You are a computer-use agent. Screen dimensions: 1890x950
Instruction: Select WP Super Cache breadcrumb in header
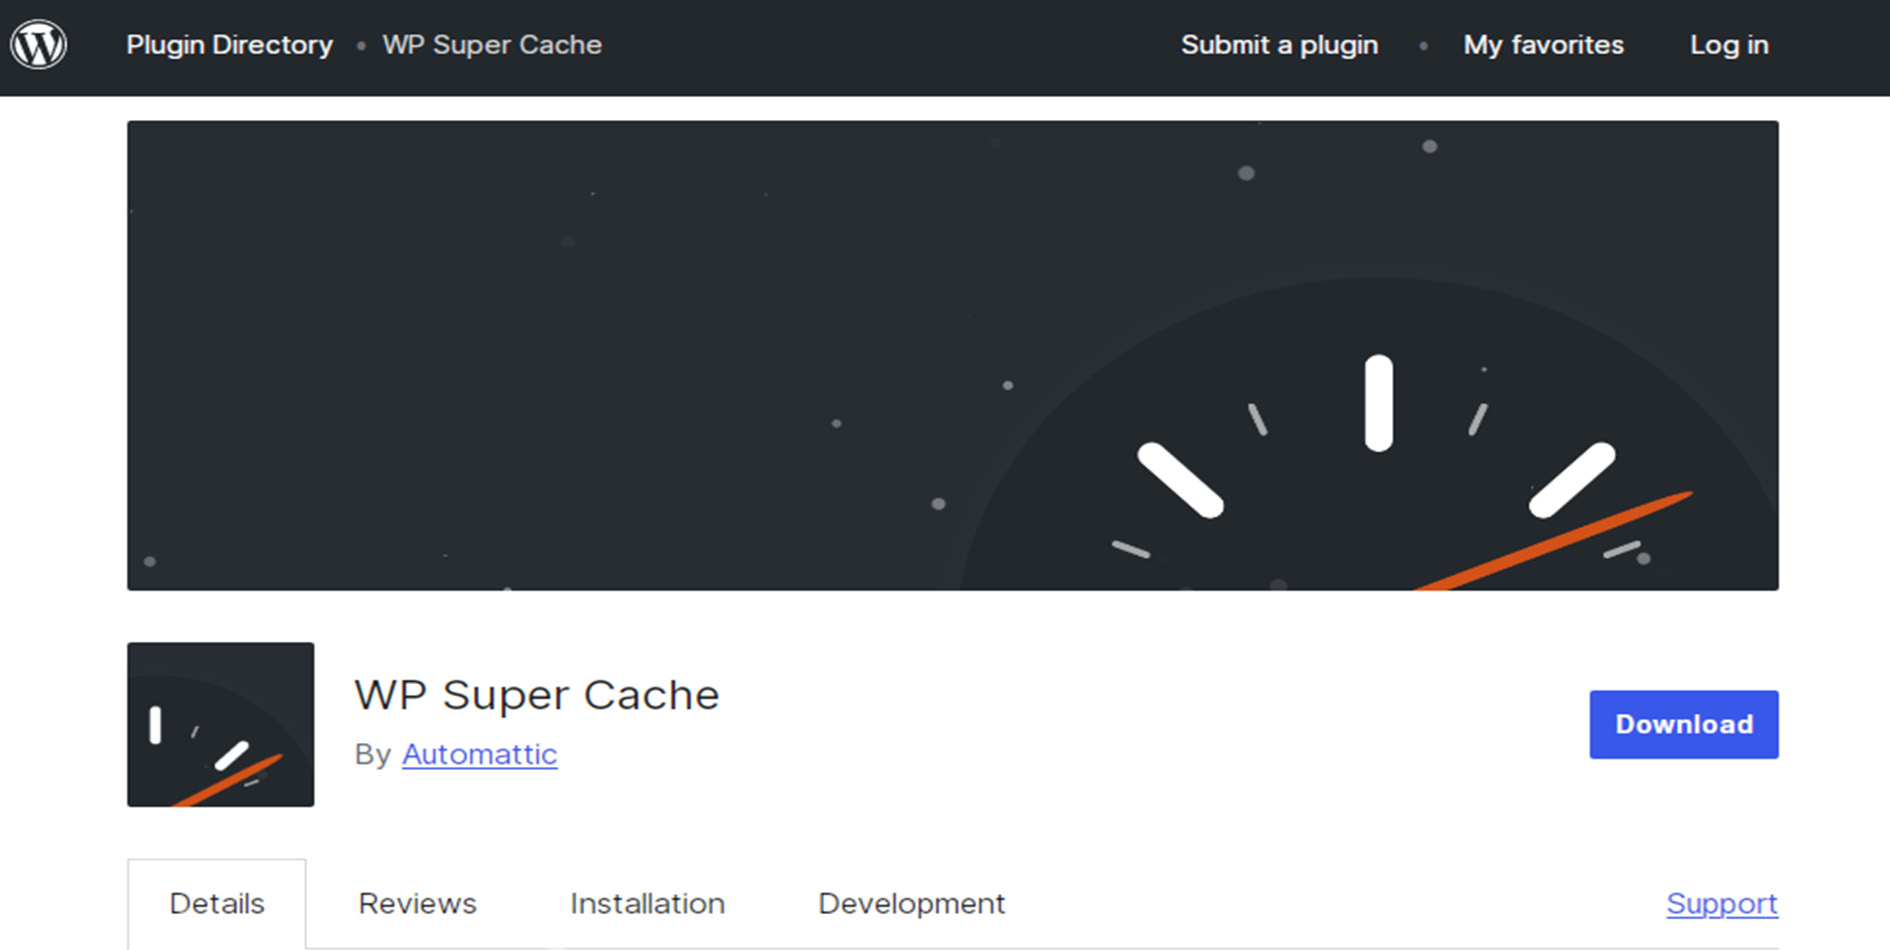pyautogui.click(x=492, y=45)
